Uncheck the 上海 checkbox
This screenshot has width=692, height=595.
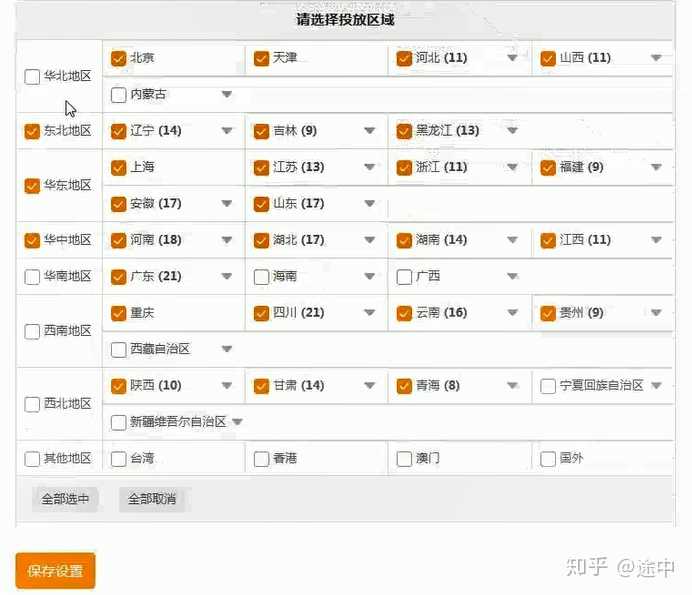[x=119, y=168]
